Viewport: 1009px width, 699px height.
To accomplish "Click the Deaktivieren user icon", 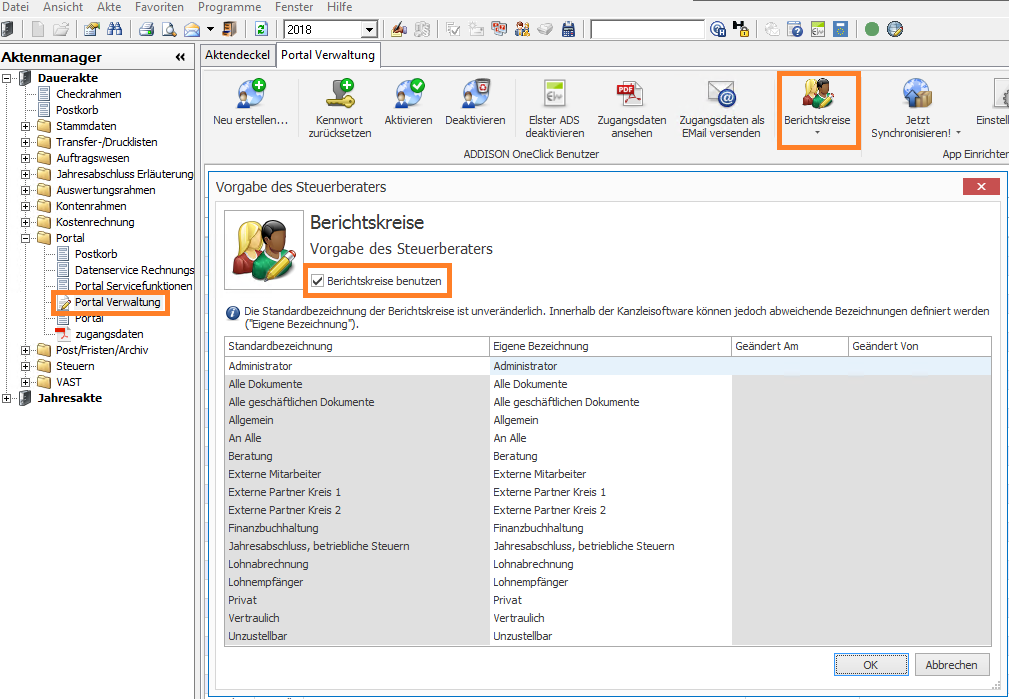I will coord(476,94).
